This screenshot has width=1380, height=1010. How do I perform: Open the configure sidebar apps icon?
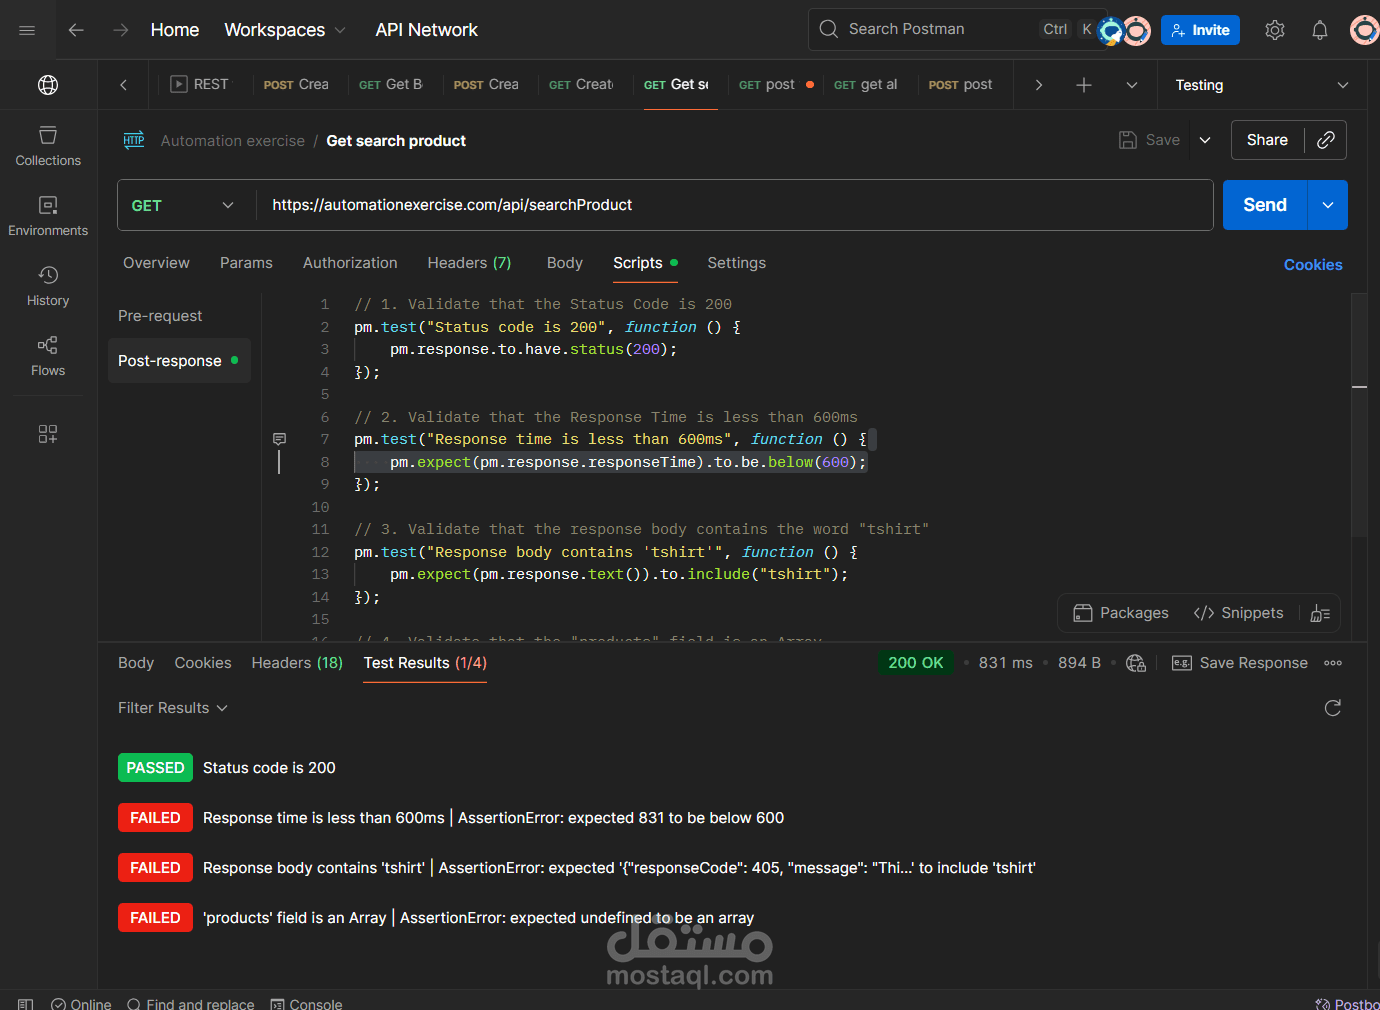coord(48,434)
